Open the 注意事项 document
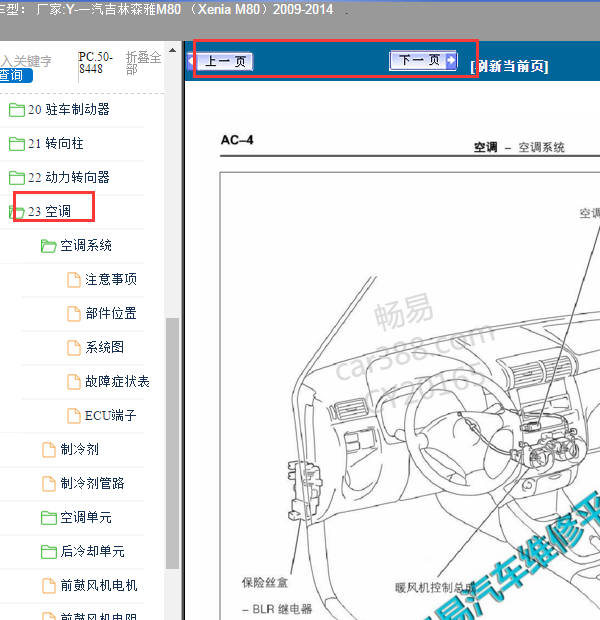600x620 pixels. [111, 280]
